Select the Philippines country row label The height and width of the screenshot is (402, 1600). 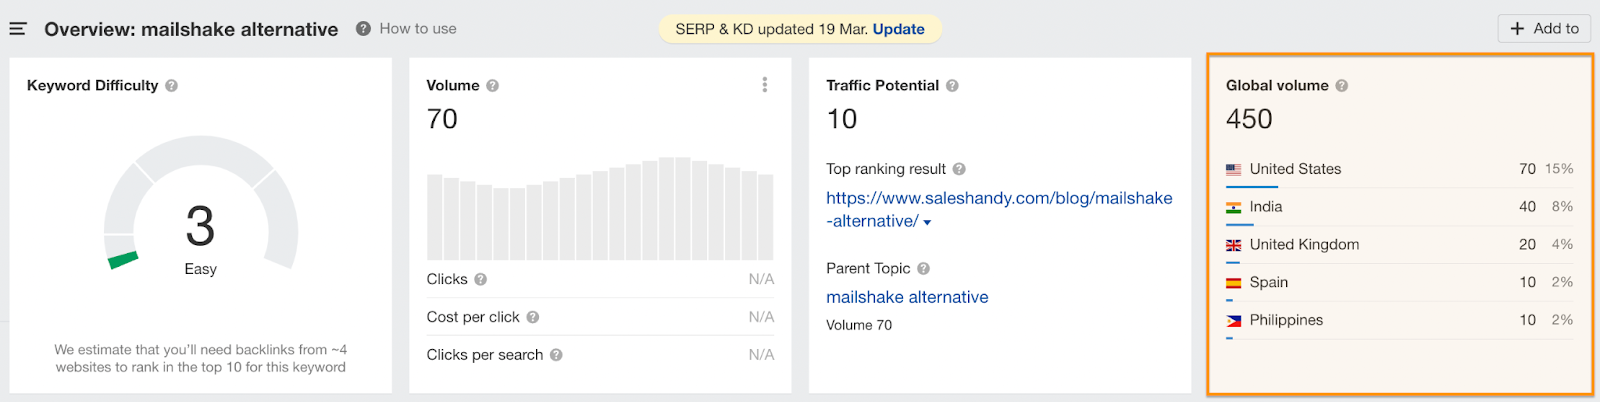[1286, 320]
